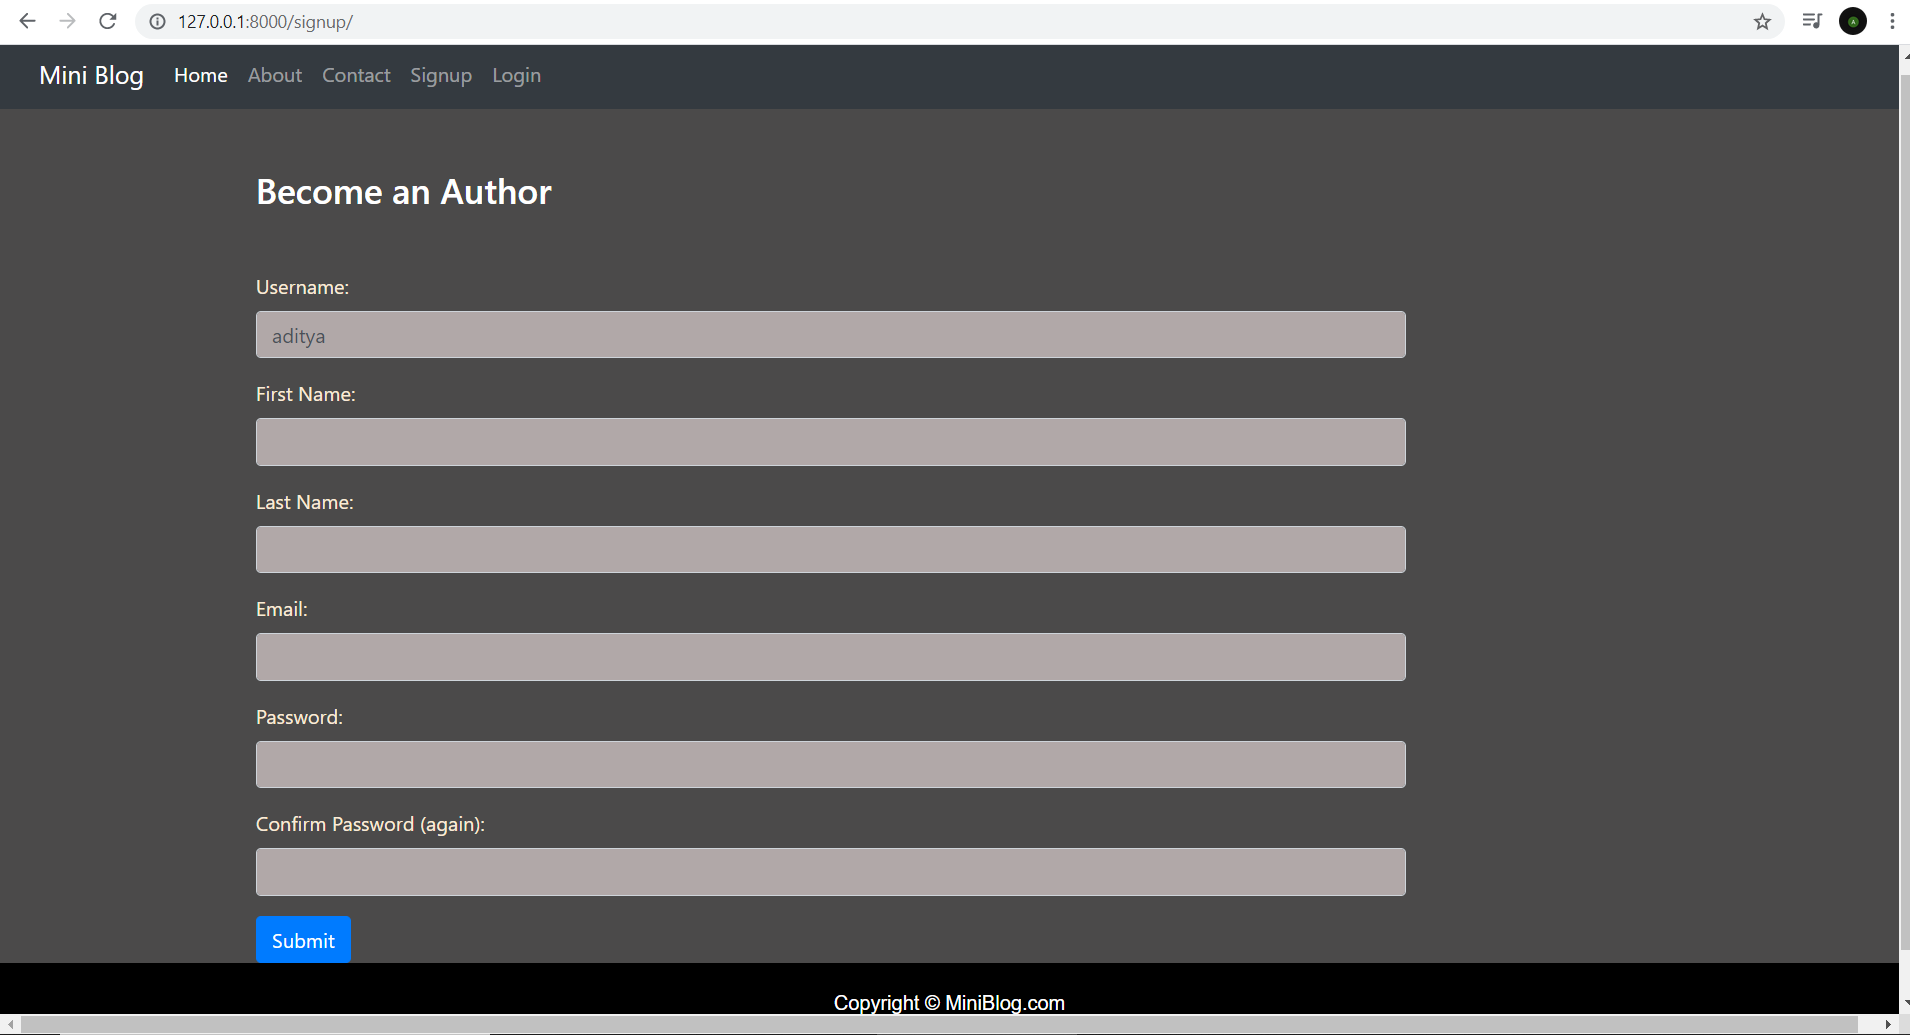Click the Username: label
This screenshot has height=1035, width=1910.
tap(302, 287)
